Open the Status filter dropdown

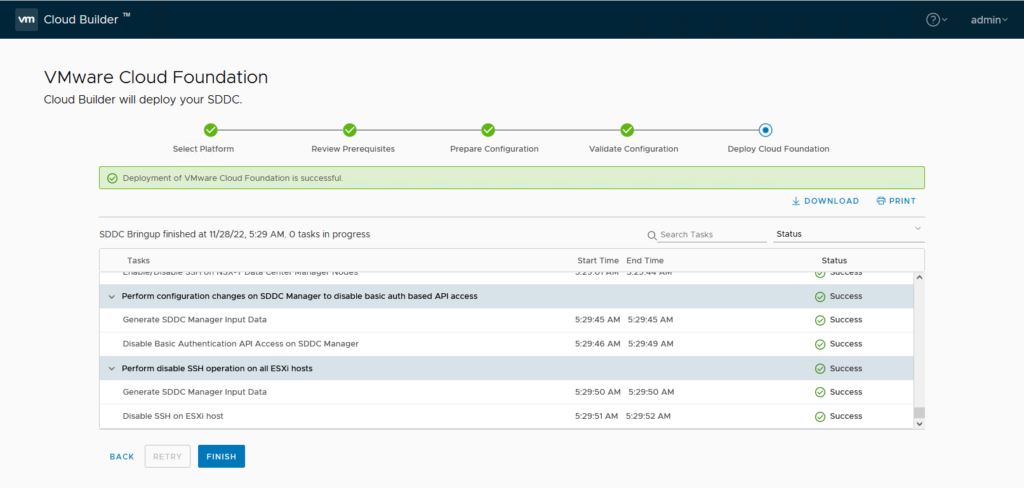pyautogui.click(x=848, y=234)
